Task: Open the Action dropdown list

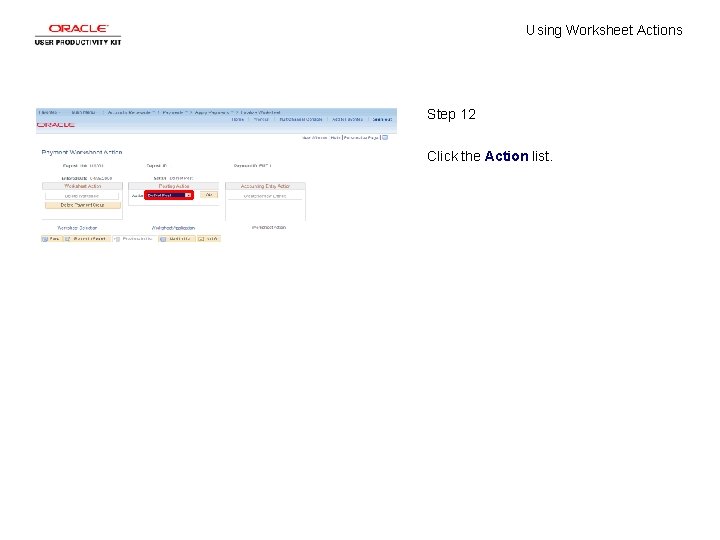Action: tap(169, 195)
